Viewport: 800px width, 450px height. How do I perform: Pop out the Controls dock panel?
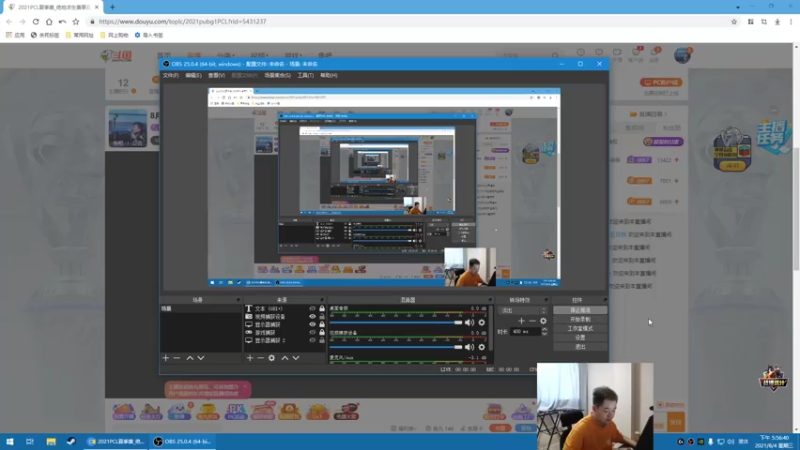click(605, 300)
